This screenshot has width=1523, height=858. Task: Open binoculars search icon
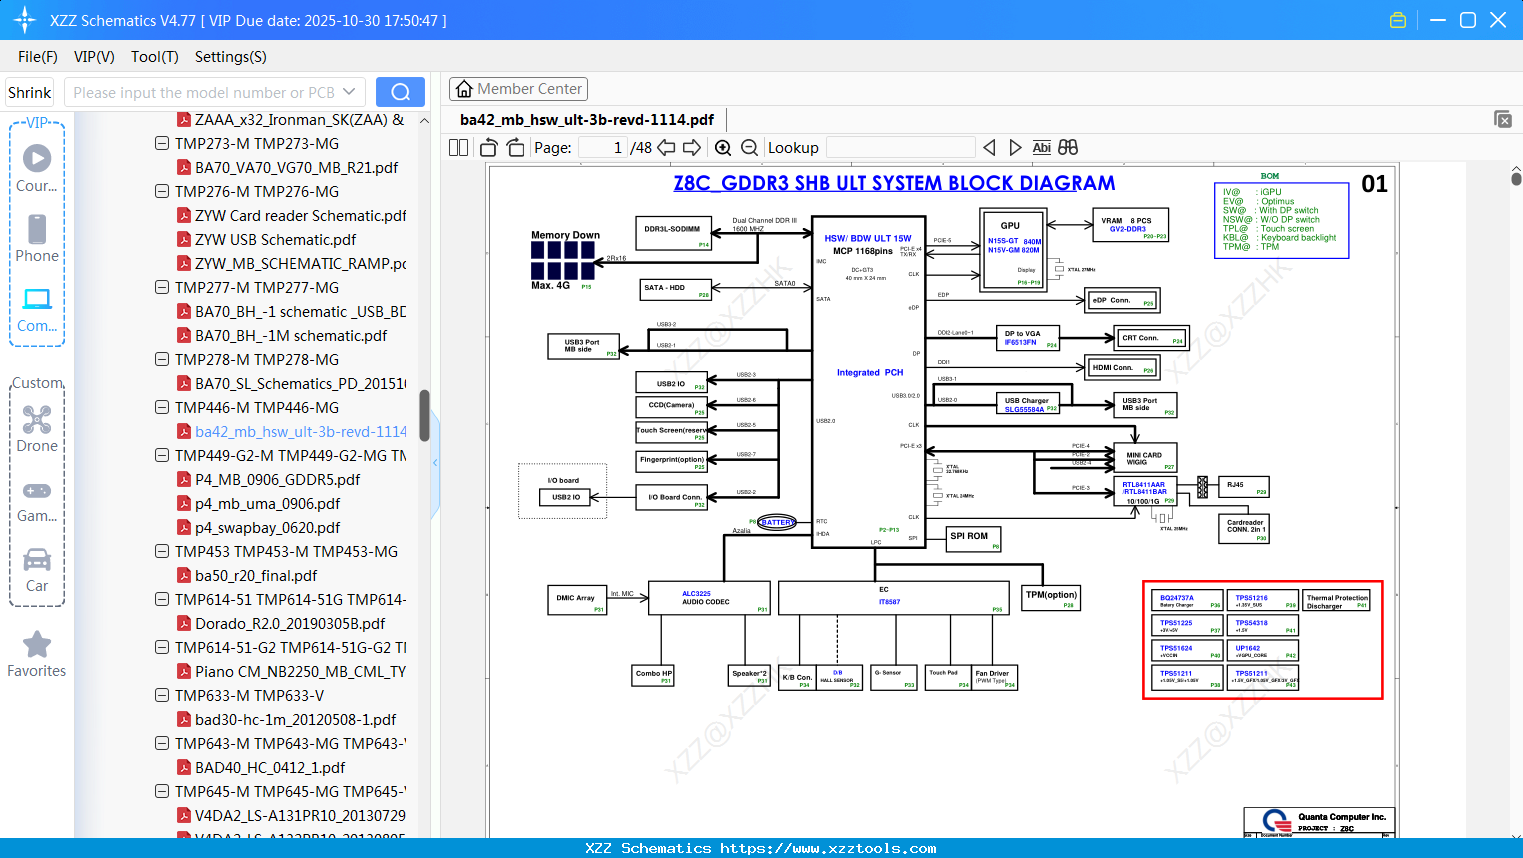point(1068,148)
